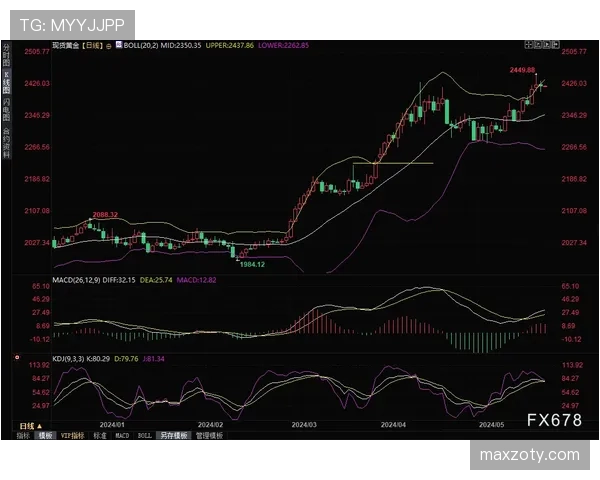Click the yellow horizontal line drawn on chart

pyautogui.click(x=393, y=163)
